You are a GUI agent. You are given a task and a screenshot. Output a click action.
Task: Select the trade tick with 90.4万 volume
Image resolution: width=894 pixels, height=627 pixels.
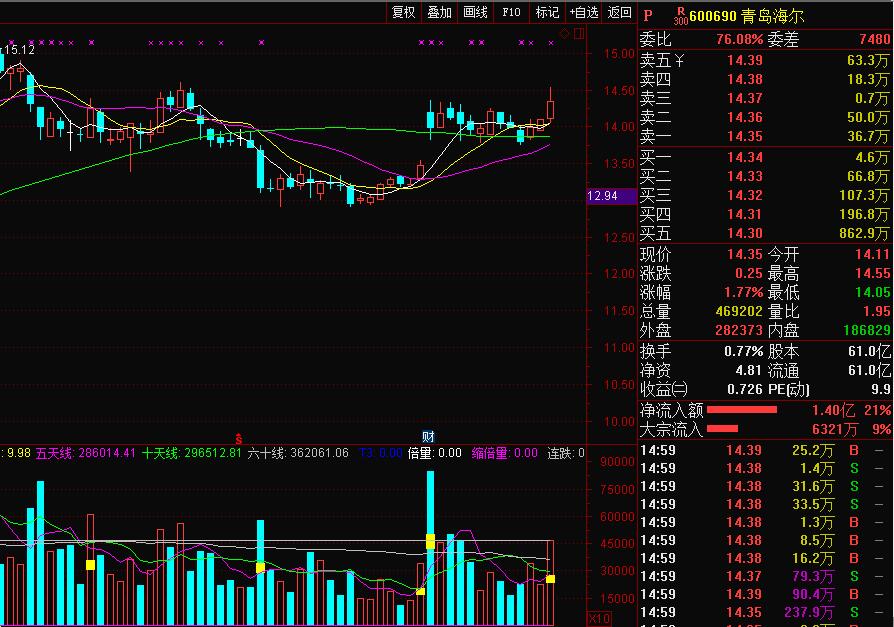pos(765,594)
